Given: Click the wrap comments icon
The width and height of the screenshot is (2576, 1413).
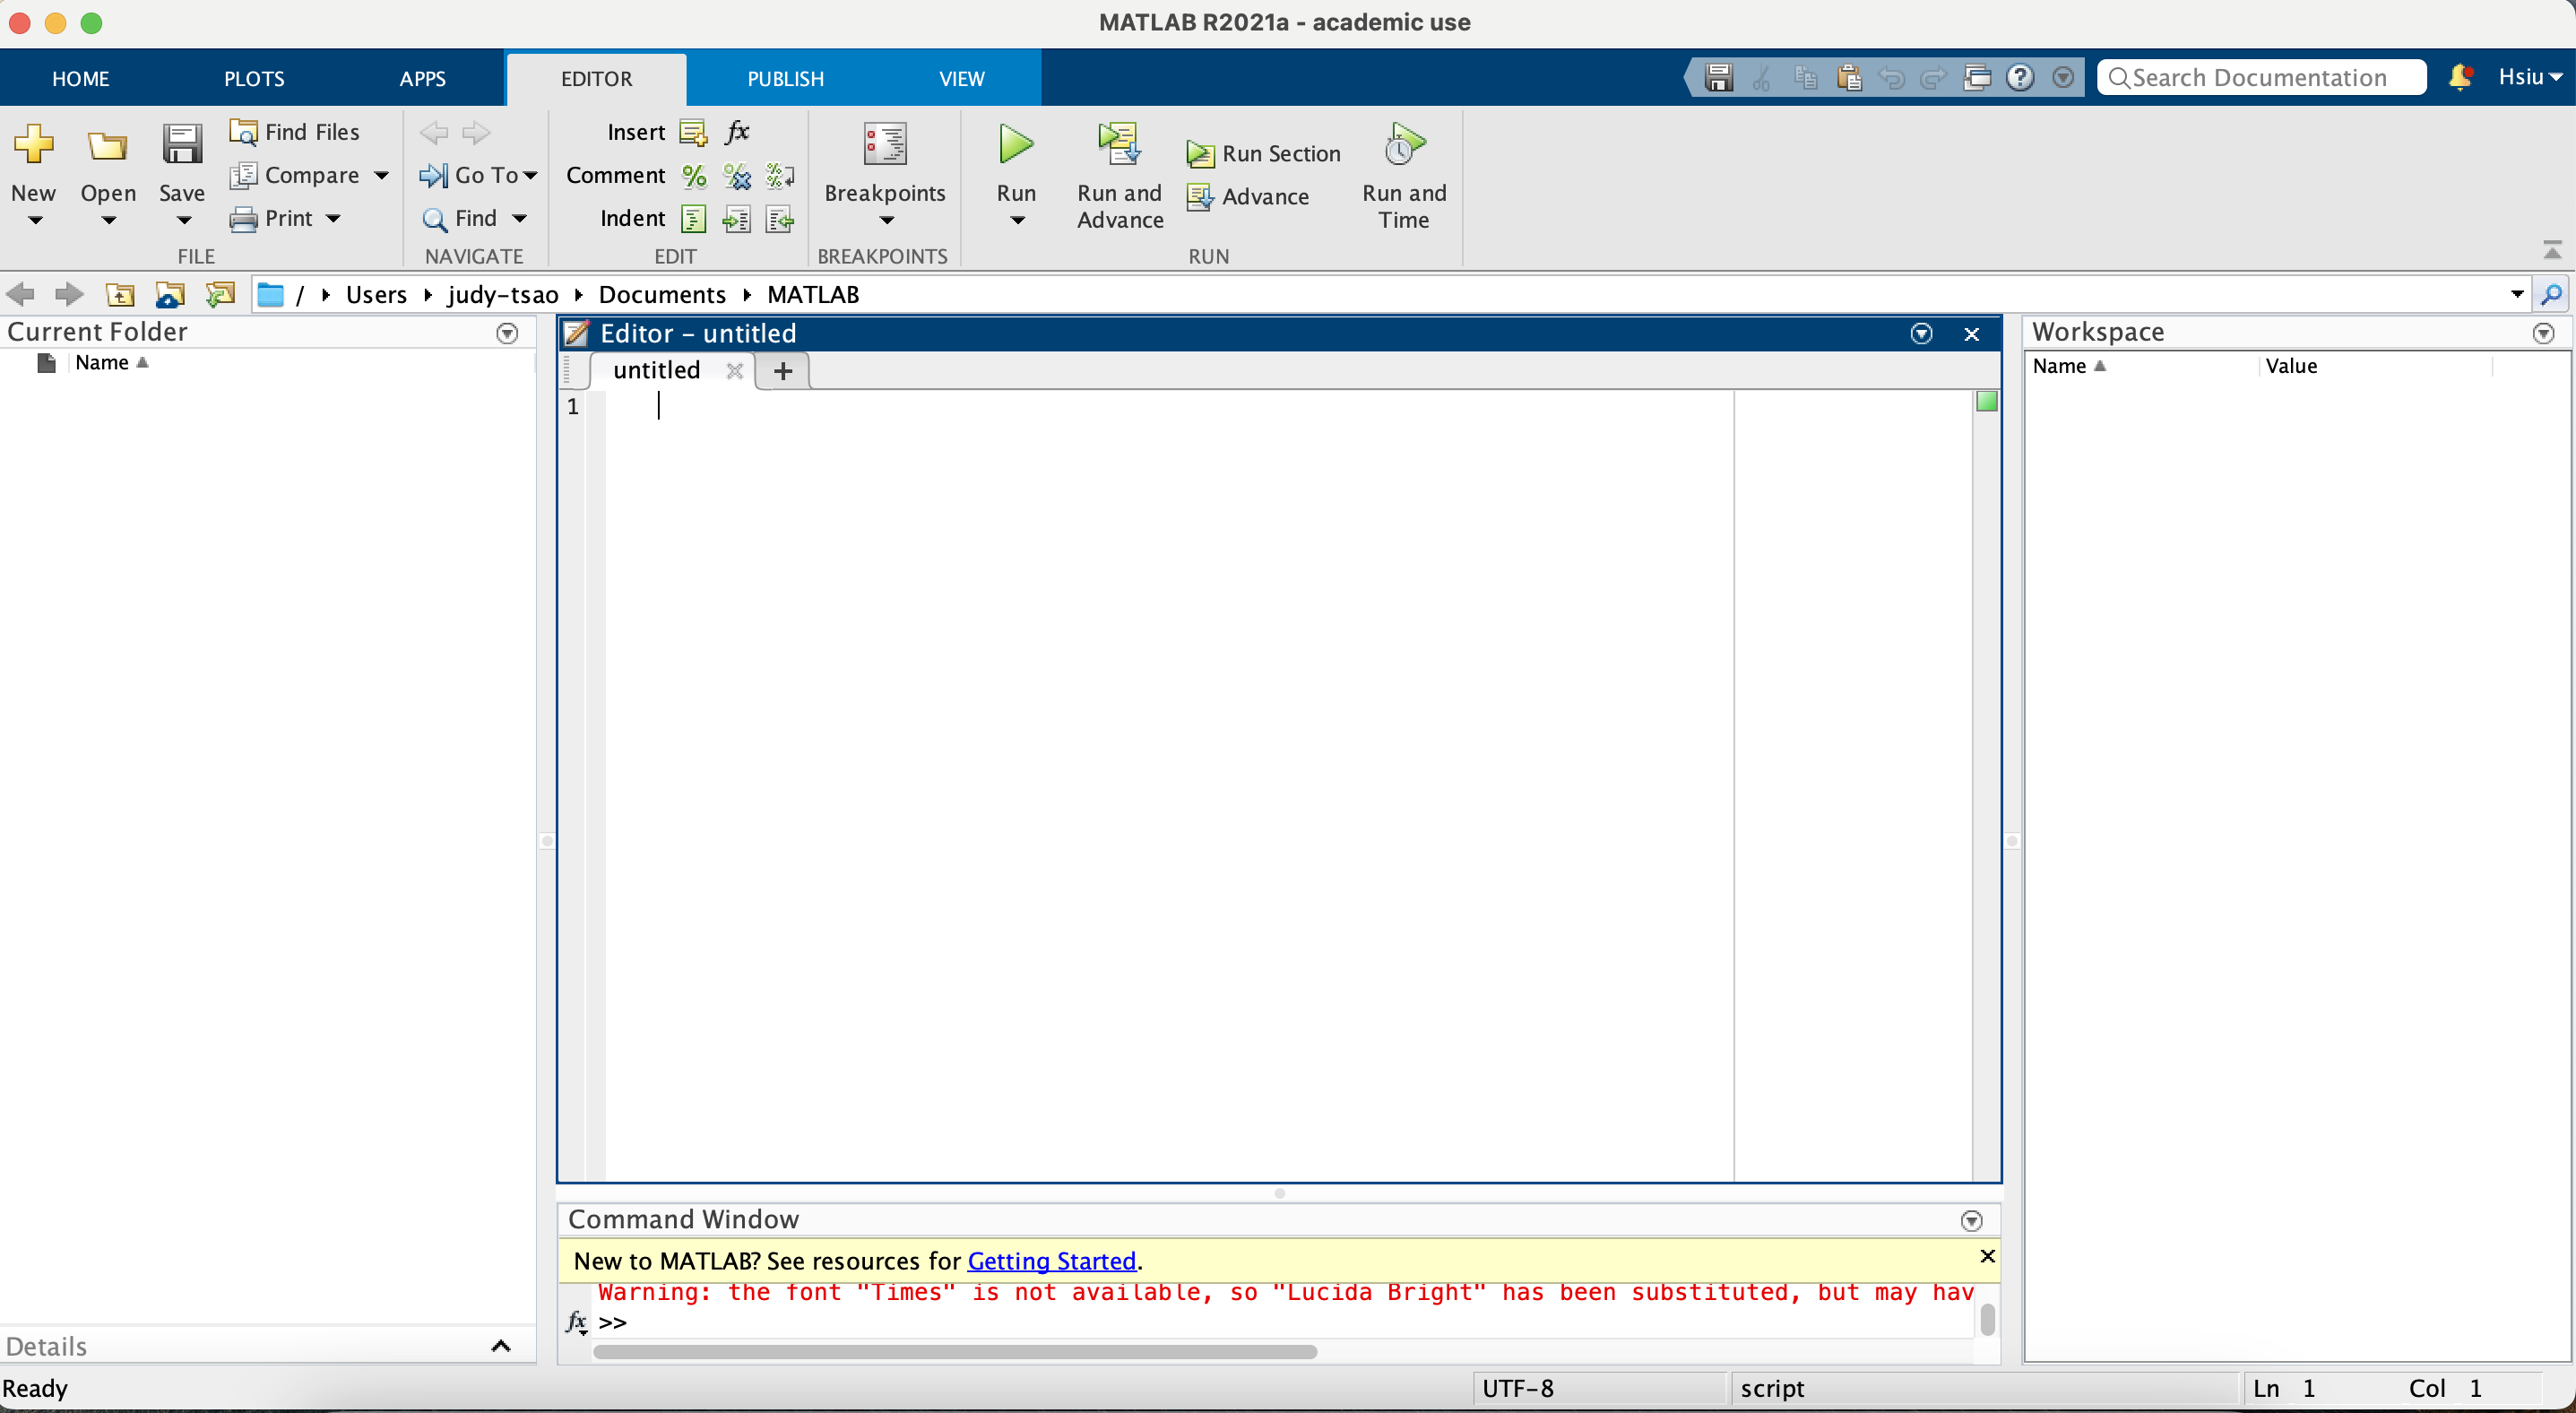Looking at the screenshot, I should pyautogui.click(x=780, y=176).
